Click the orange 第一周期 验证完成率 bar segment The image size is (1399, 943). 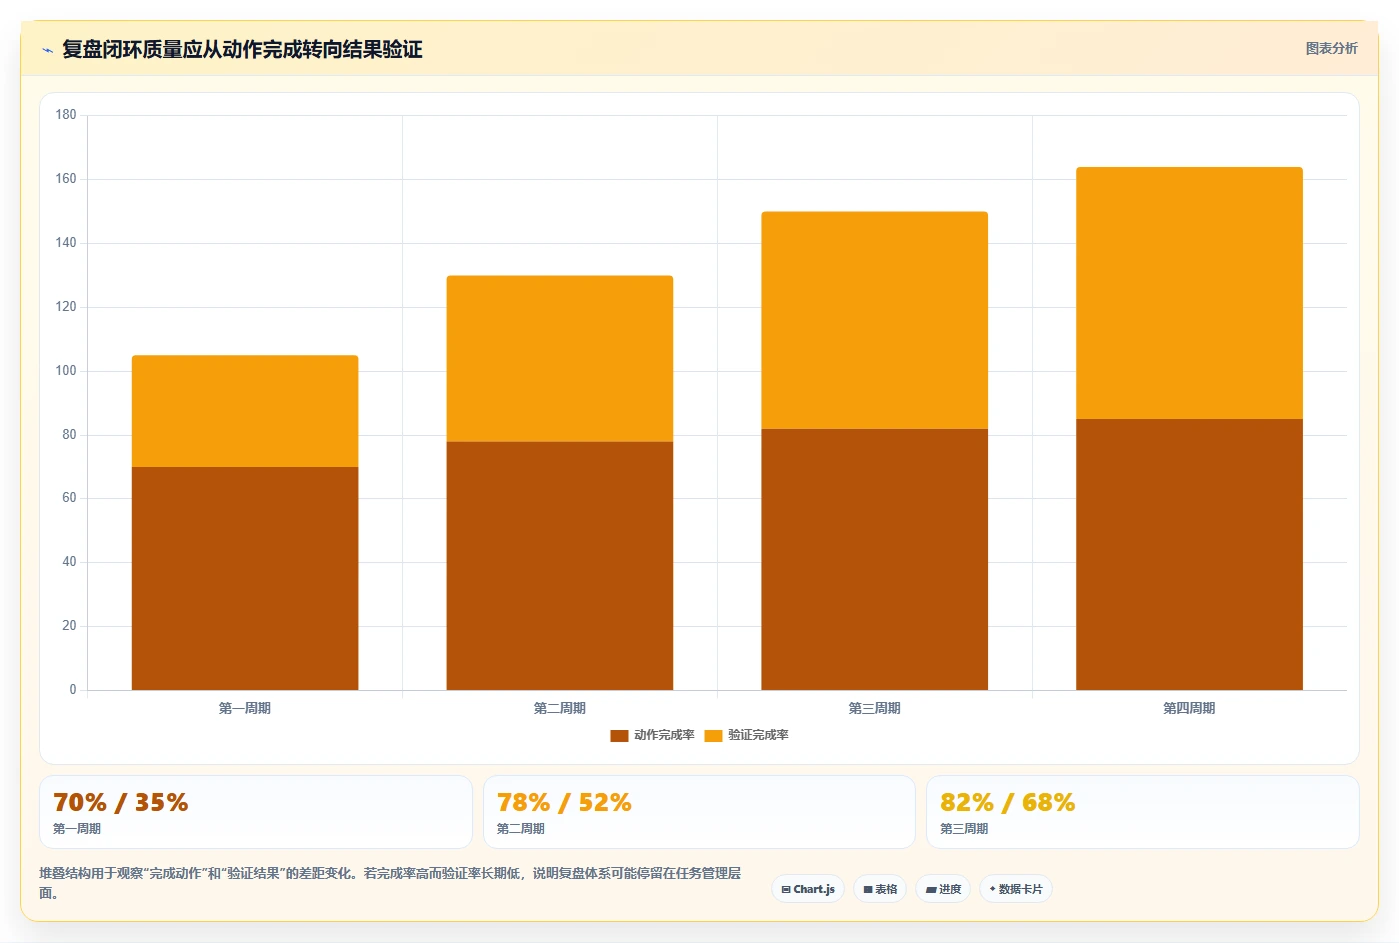[245, 411]
